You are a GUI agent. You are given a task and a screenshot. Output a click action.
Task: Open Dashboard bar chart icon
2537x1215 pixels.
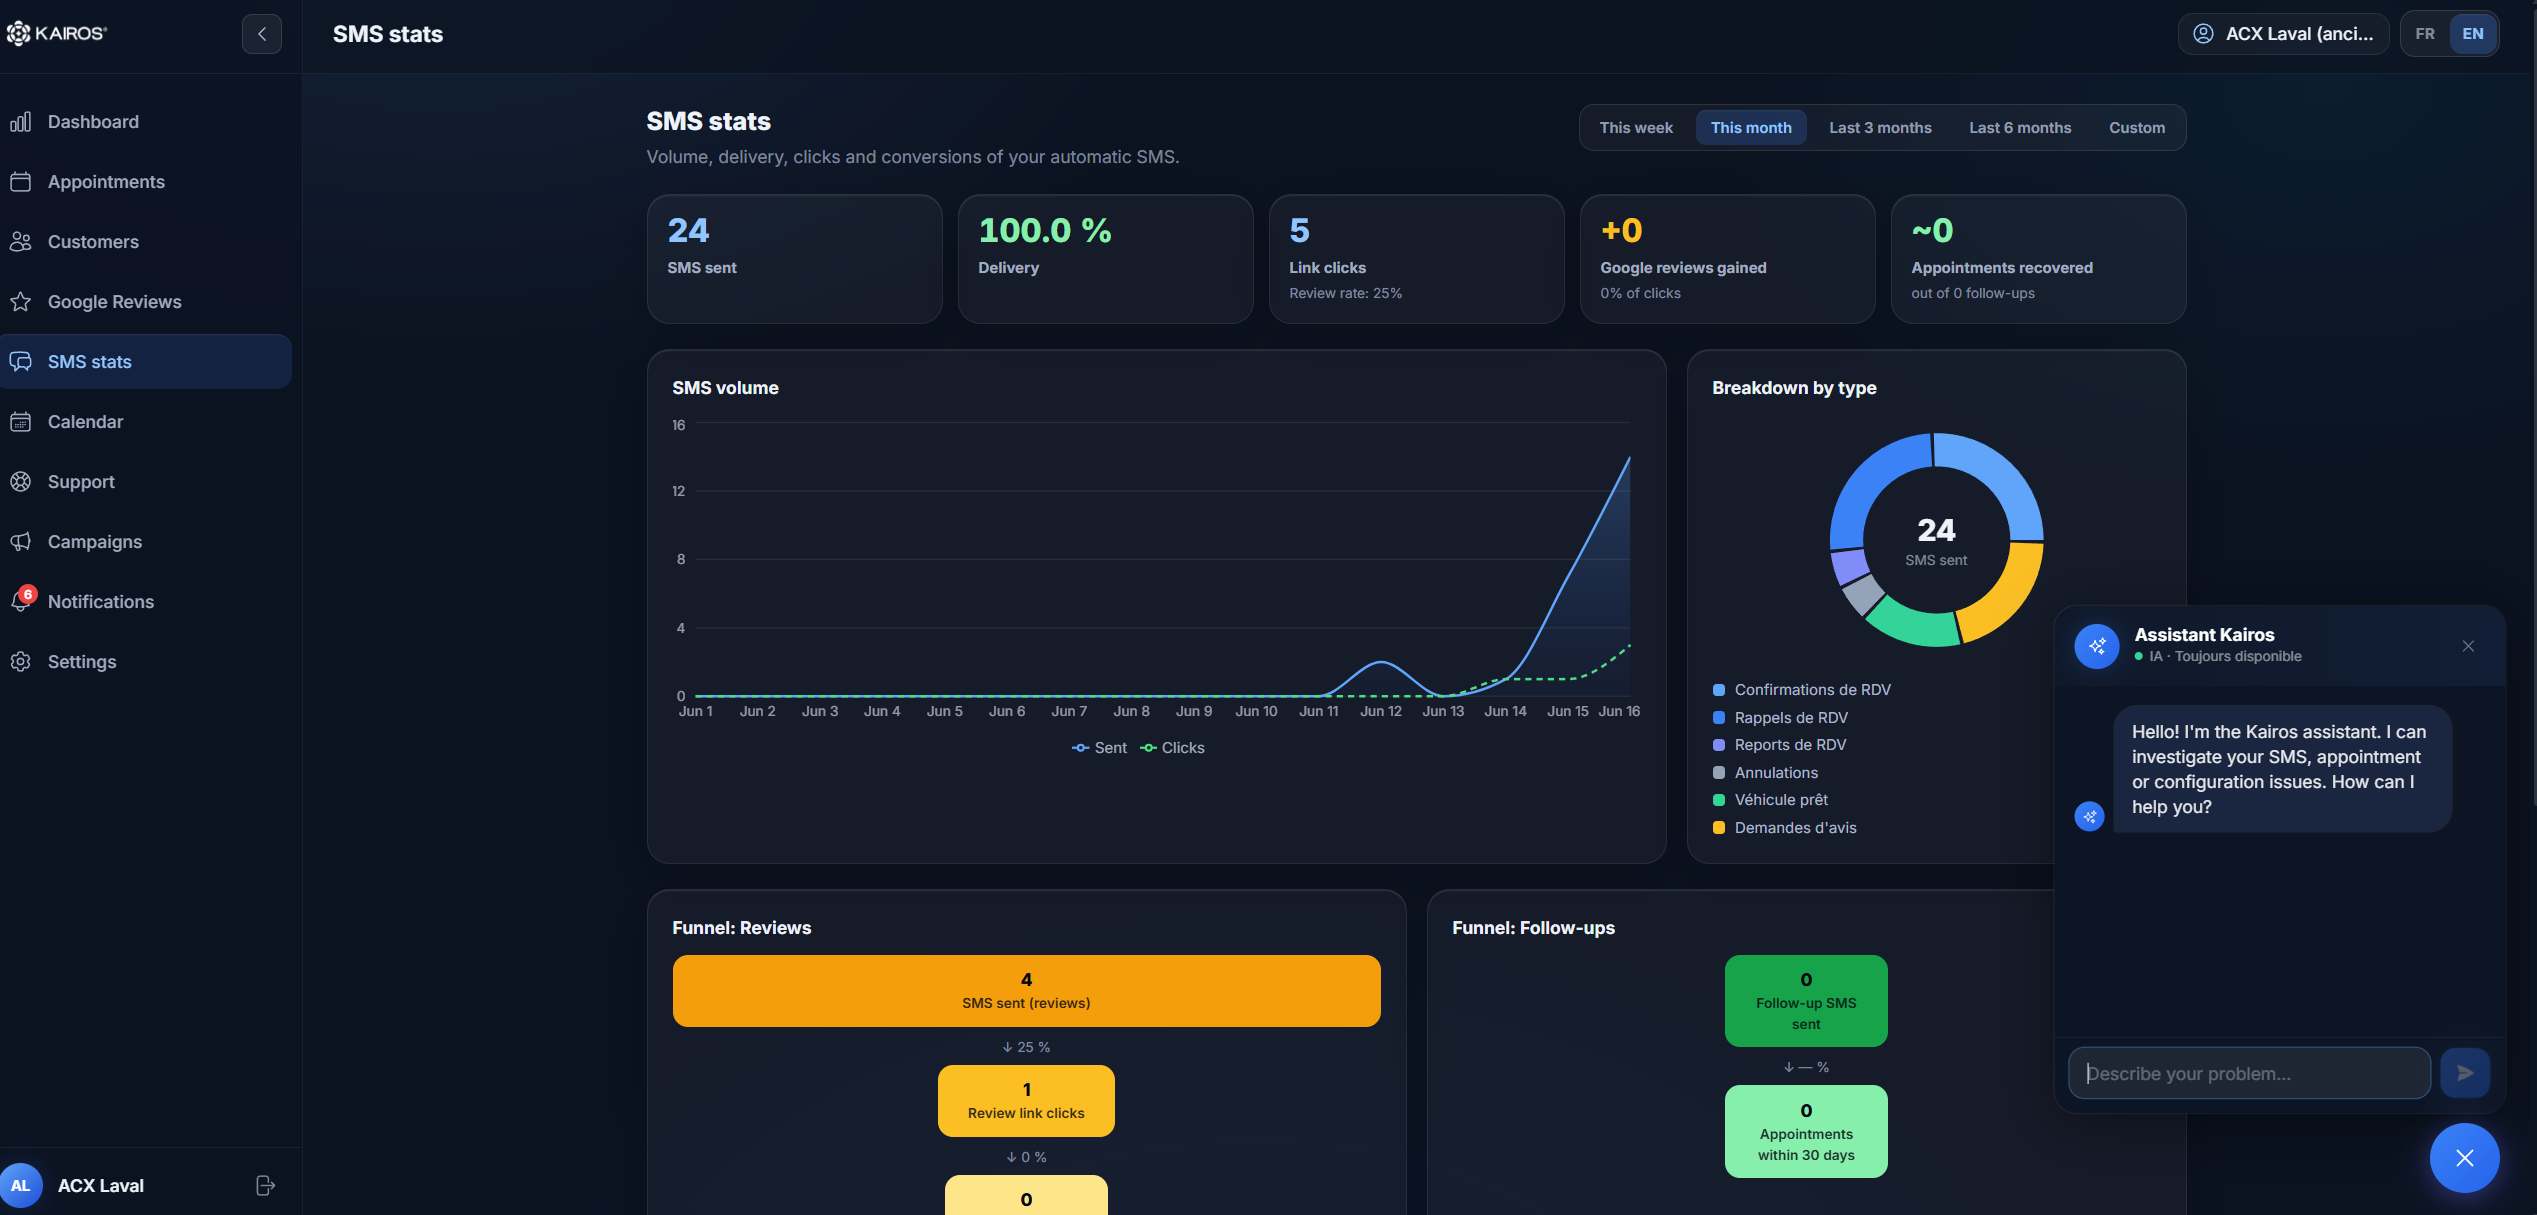(x=21, y=122)
